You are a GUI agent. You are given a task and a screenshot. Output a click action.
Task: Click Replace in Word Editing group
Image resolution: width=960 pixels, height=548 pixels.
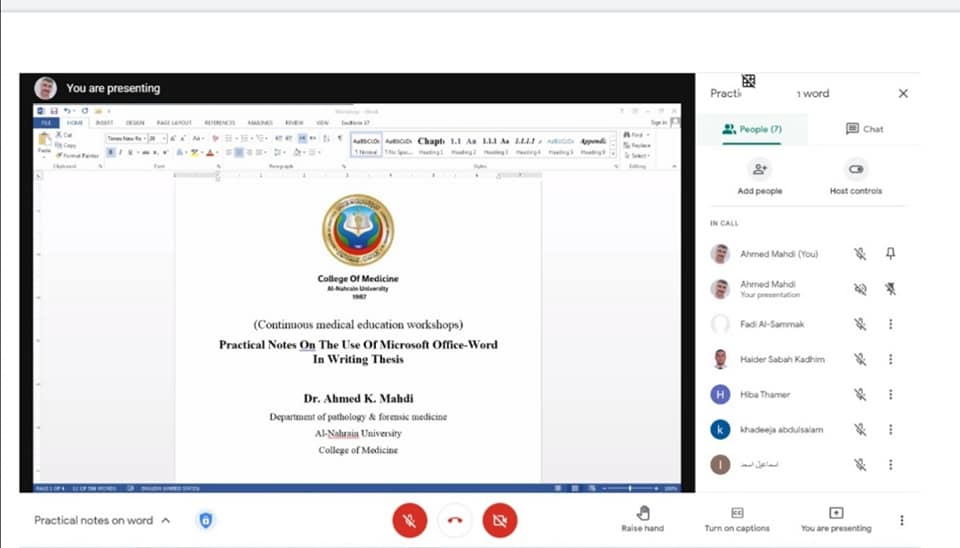(637, 146)
